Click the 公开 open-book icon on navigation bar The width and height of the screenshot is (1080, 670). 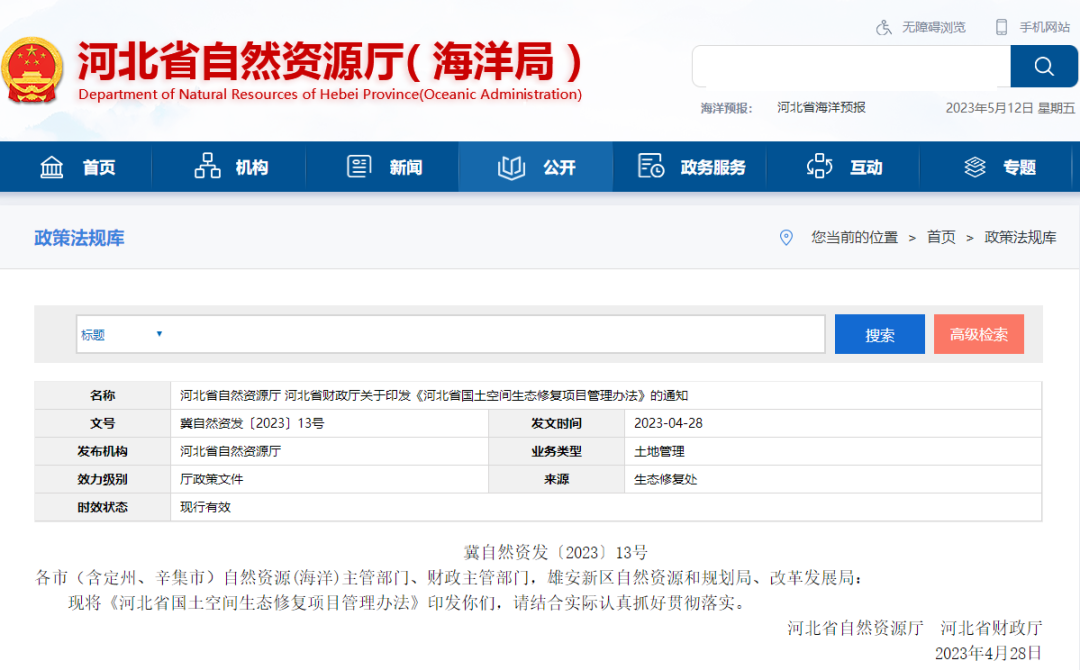[x=512, y=166]
